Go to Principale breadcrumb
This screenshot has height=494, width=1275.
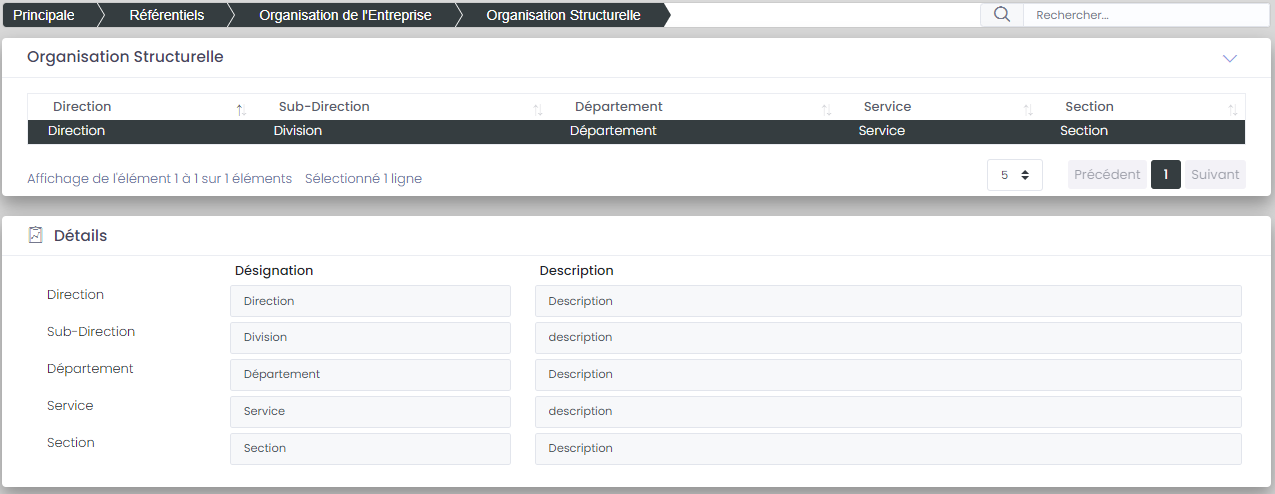(x=44, y=15)
